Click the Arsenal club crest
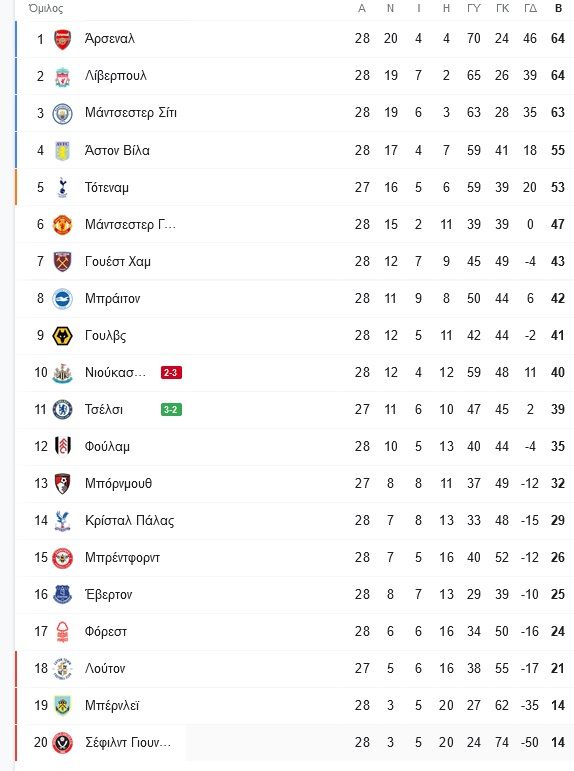The image size is (574, 771). [62, 39]
